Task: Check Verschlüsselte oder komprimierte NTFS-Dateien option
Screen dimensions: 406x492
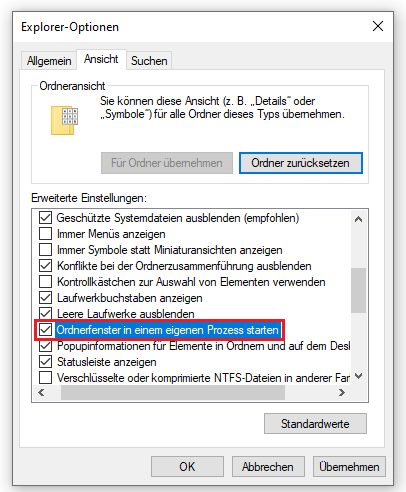Action: point(45,378)
